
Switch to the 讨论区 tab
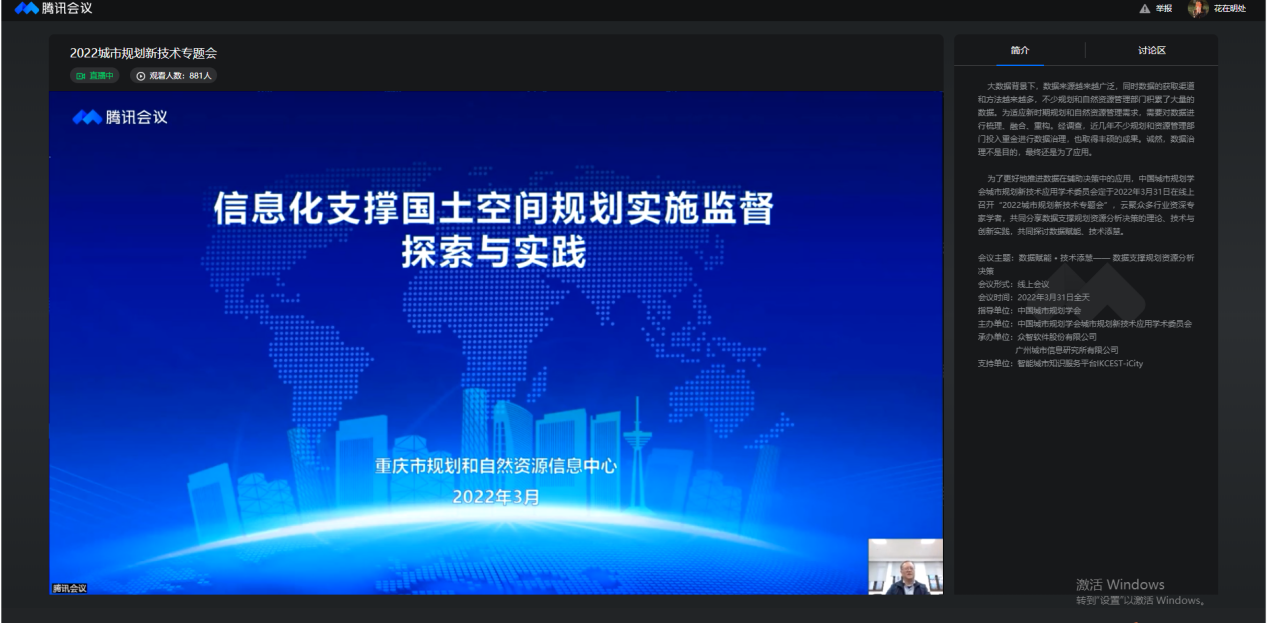(x=1150, y=49)
